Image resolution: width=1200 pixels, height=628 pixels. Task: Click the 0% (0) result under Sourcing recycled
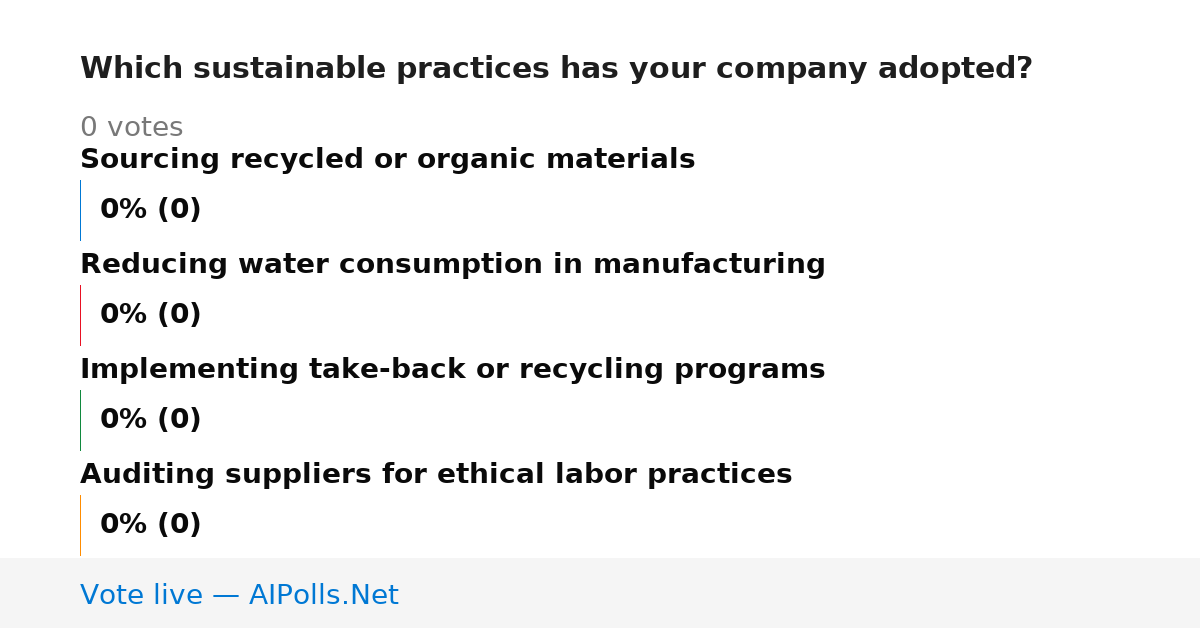pos(150,210)
